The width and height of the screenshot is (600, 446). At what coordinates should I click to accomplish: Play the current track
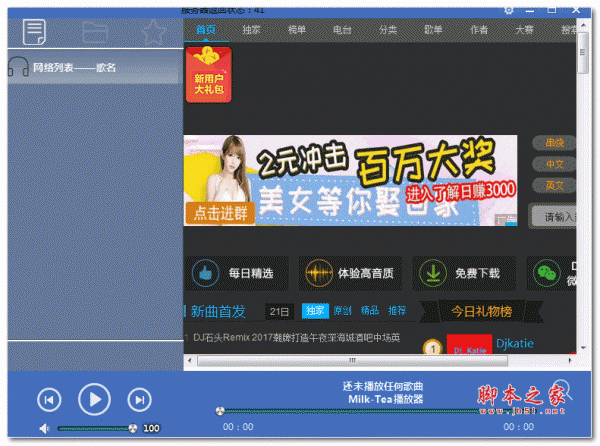pos(94,399)
